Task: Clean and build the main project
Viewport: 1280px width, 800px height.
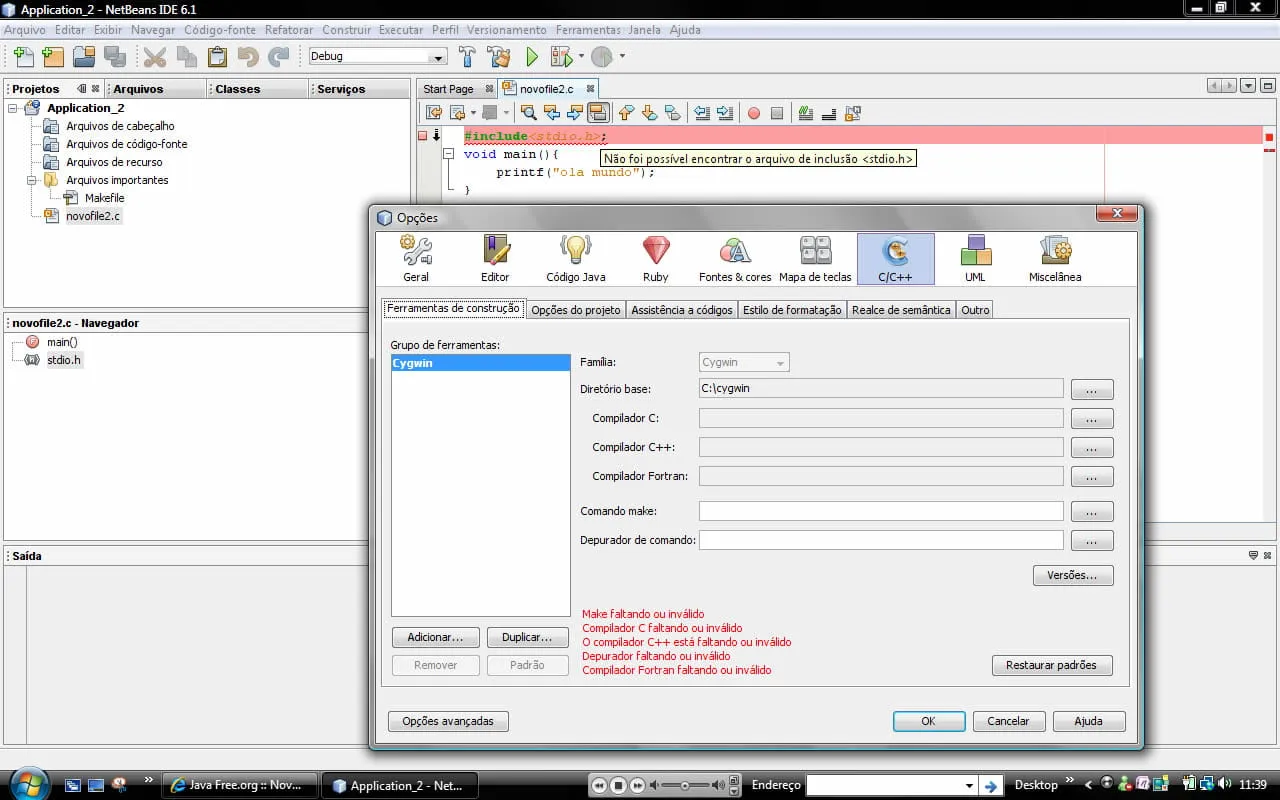Action: (x=499, y=57)
